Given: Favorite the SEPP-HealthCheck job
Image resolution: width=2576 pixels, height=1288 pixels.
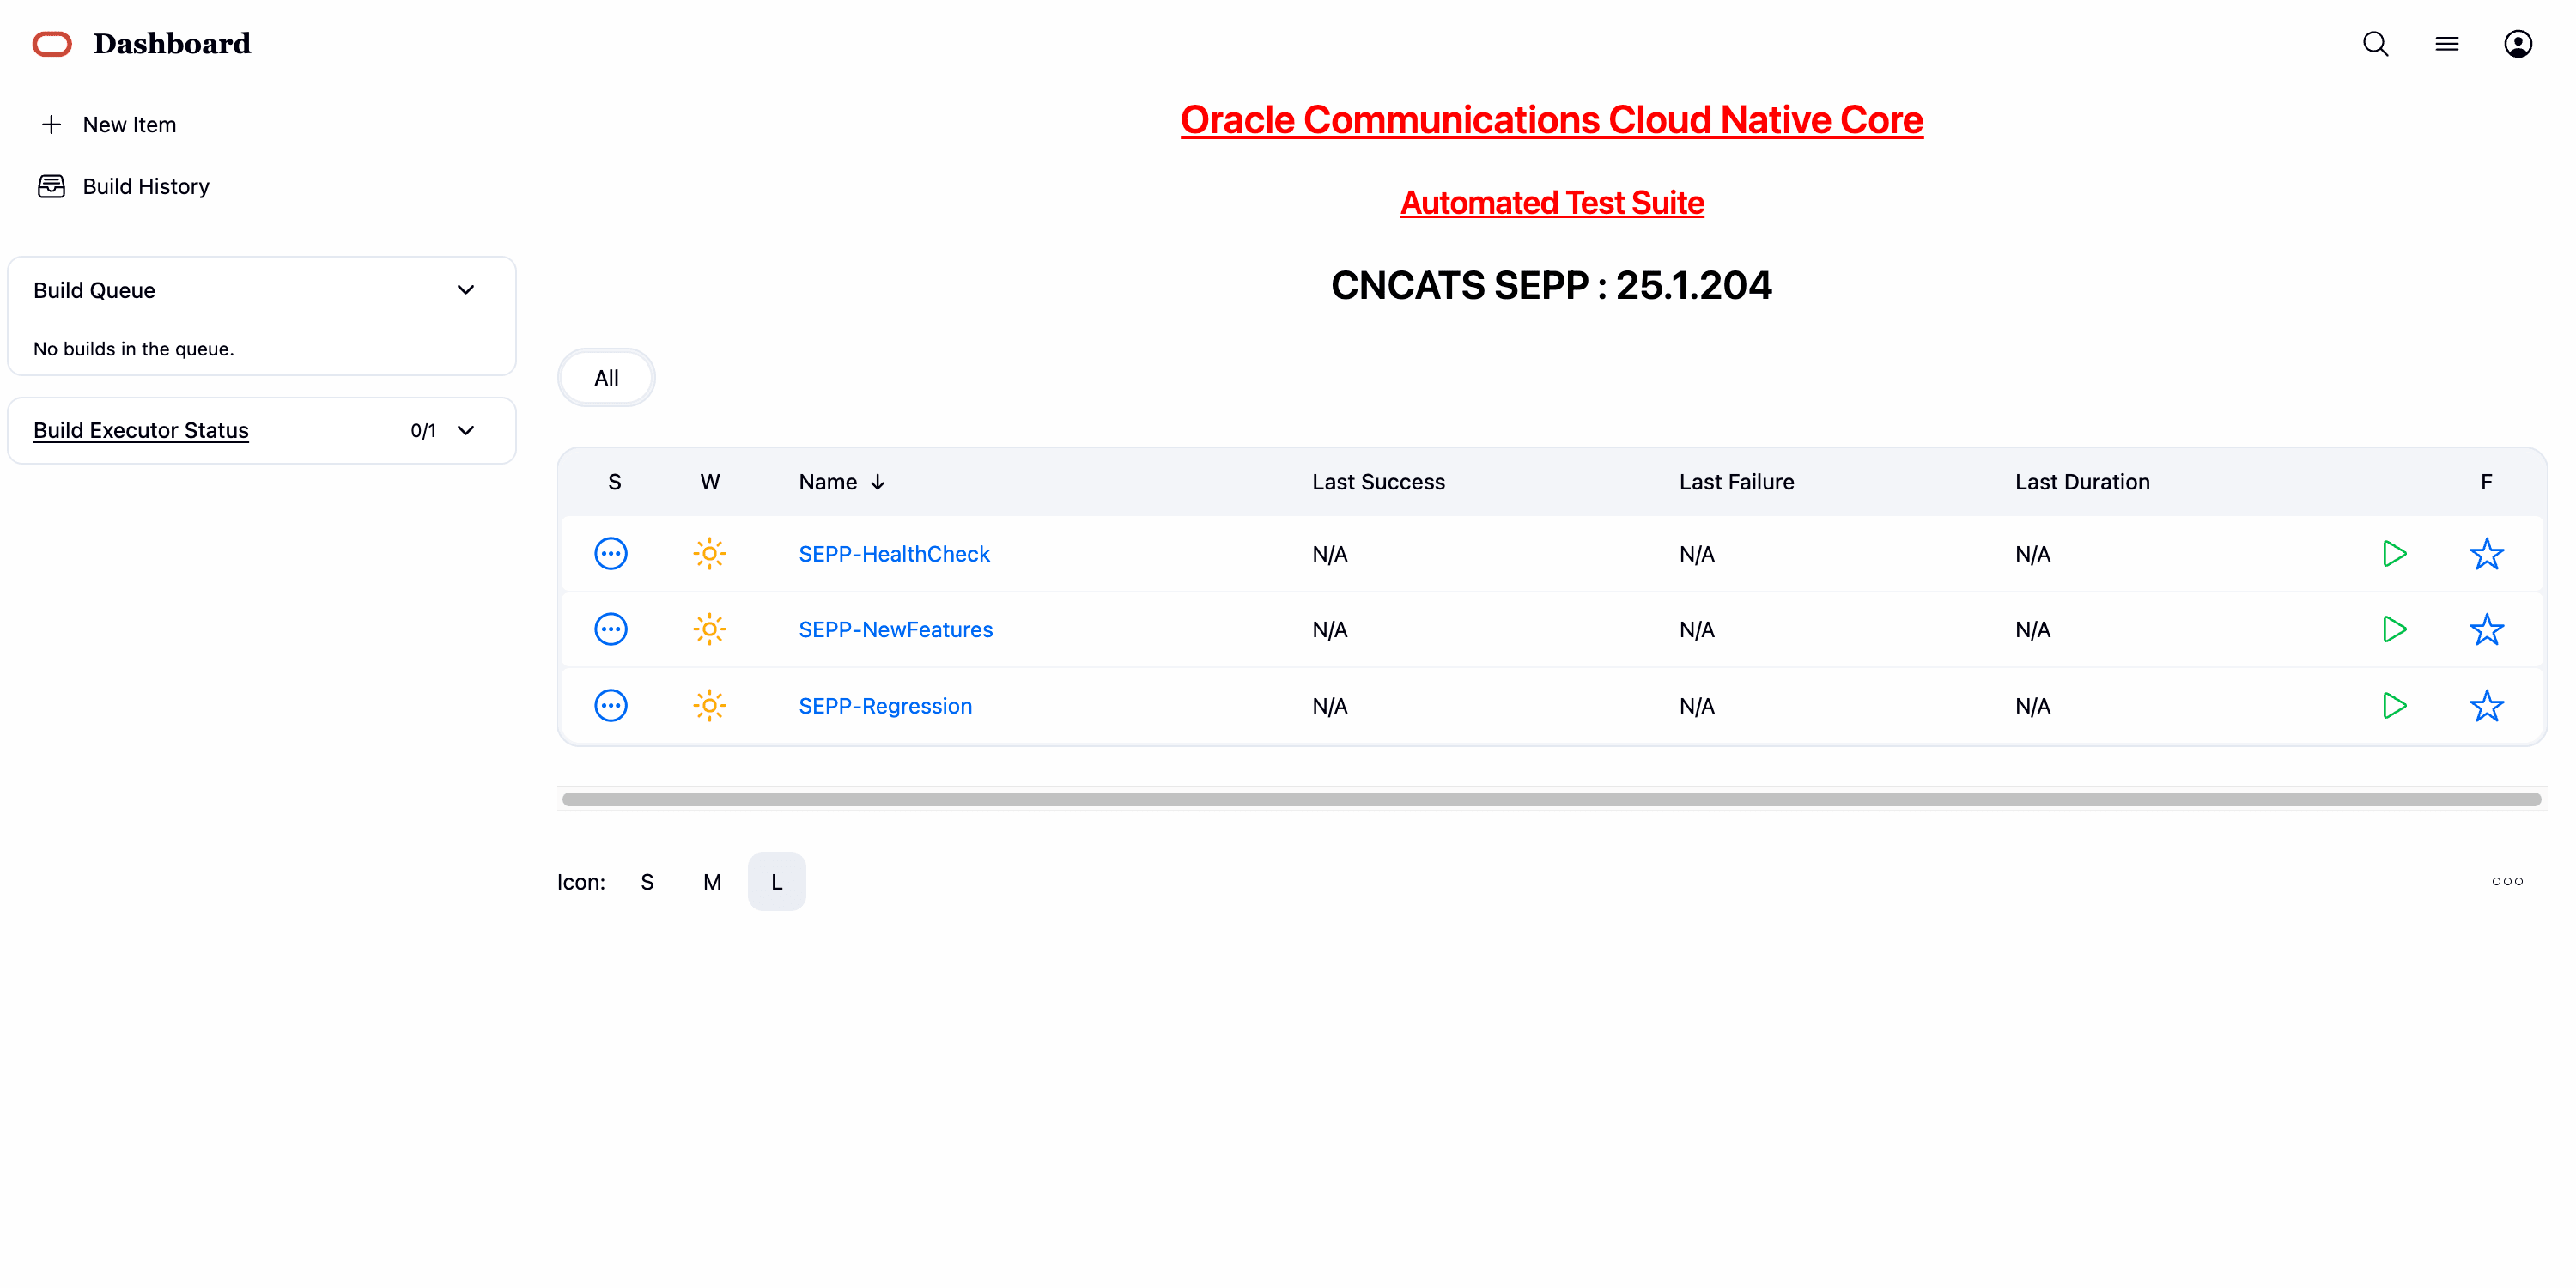Looking at the screenshot, I should pos(2486,553).
